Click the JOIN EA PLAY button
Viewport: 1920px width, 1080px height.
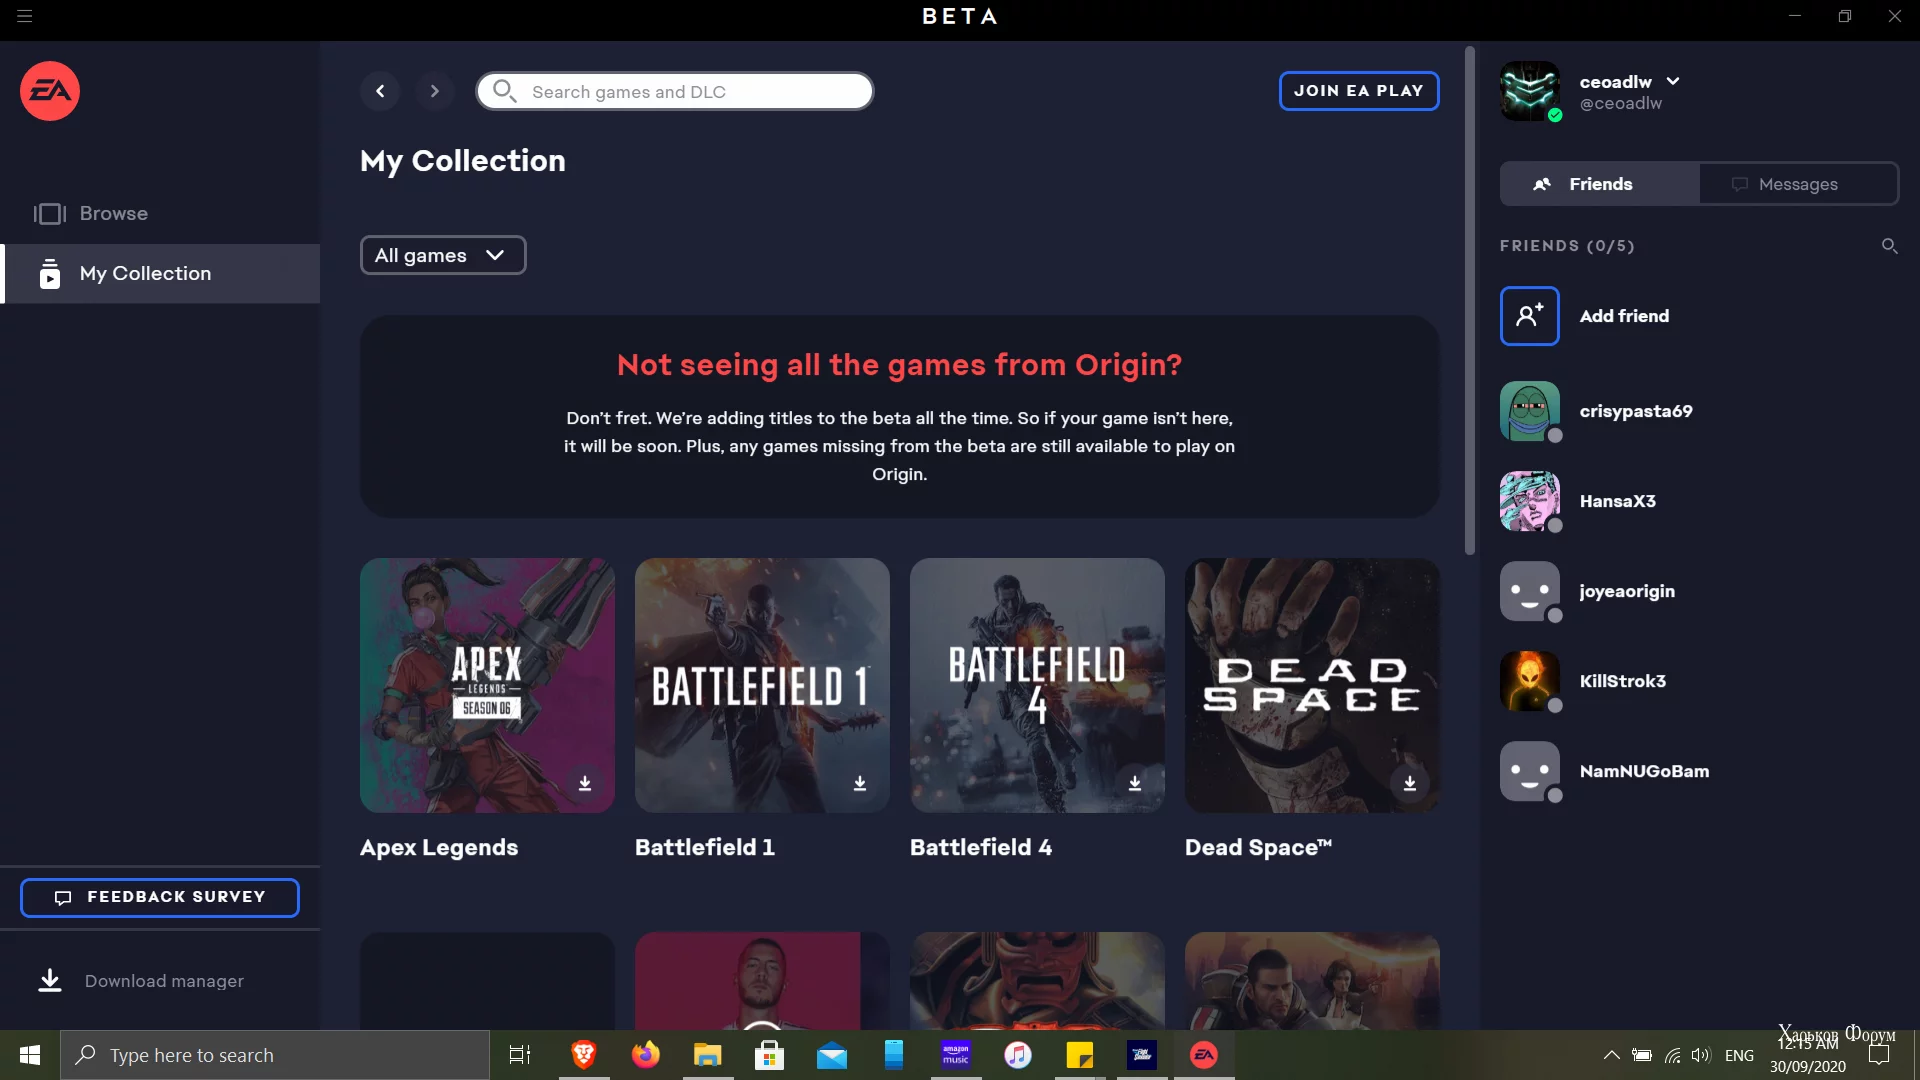point(1358,91)
